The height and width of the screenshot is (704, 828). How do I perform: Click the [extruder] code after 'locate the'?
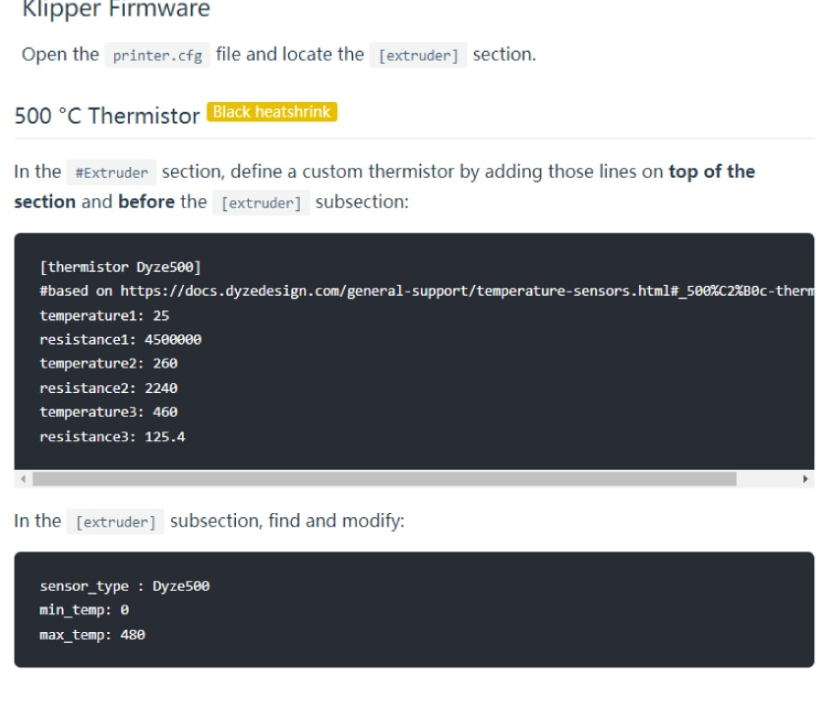418,55
